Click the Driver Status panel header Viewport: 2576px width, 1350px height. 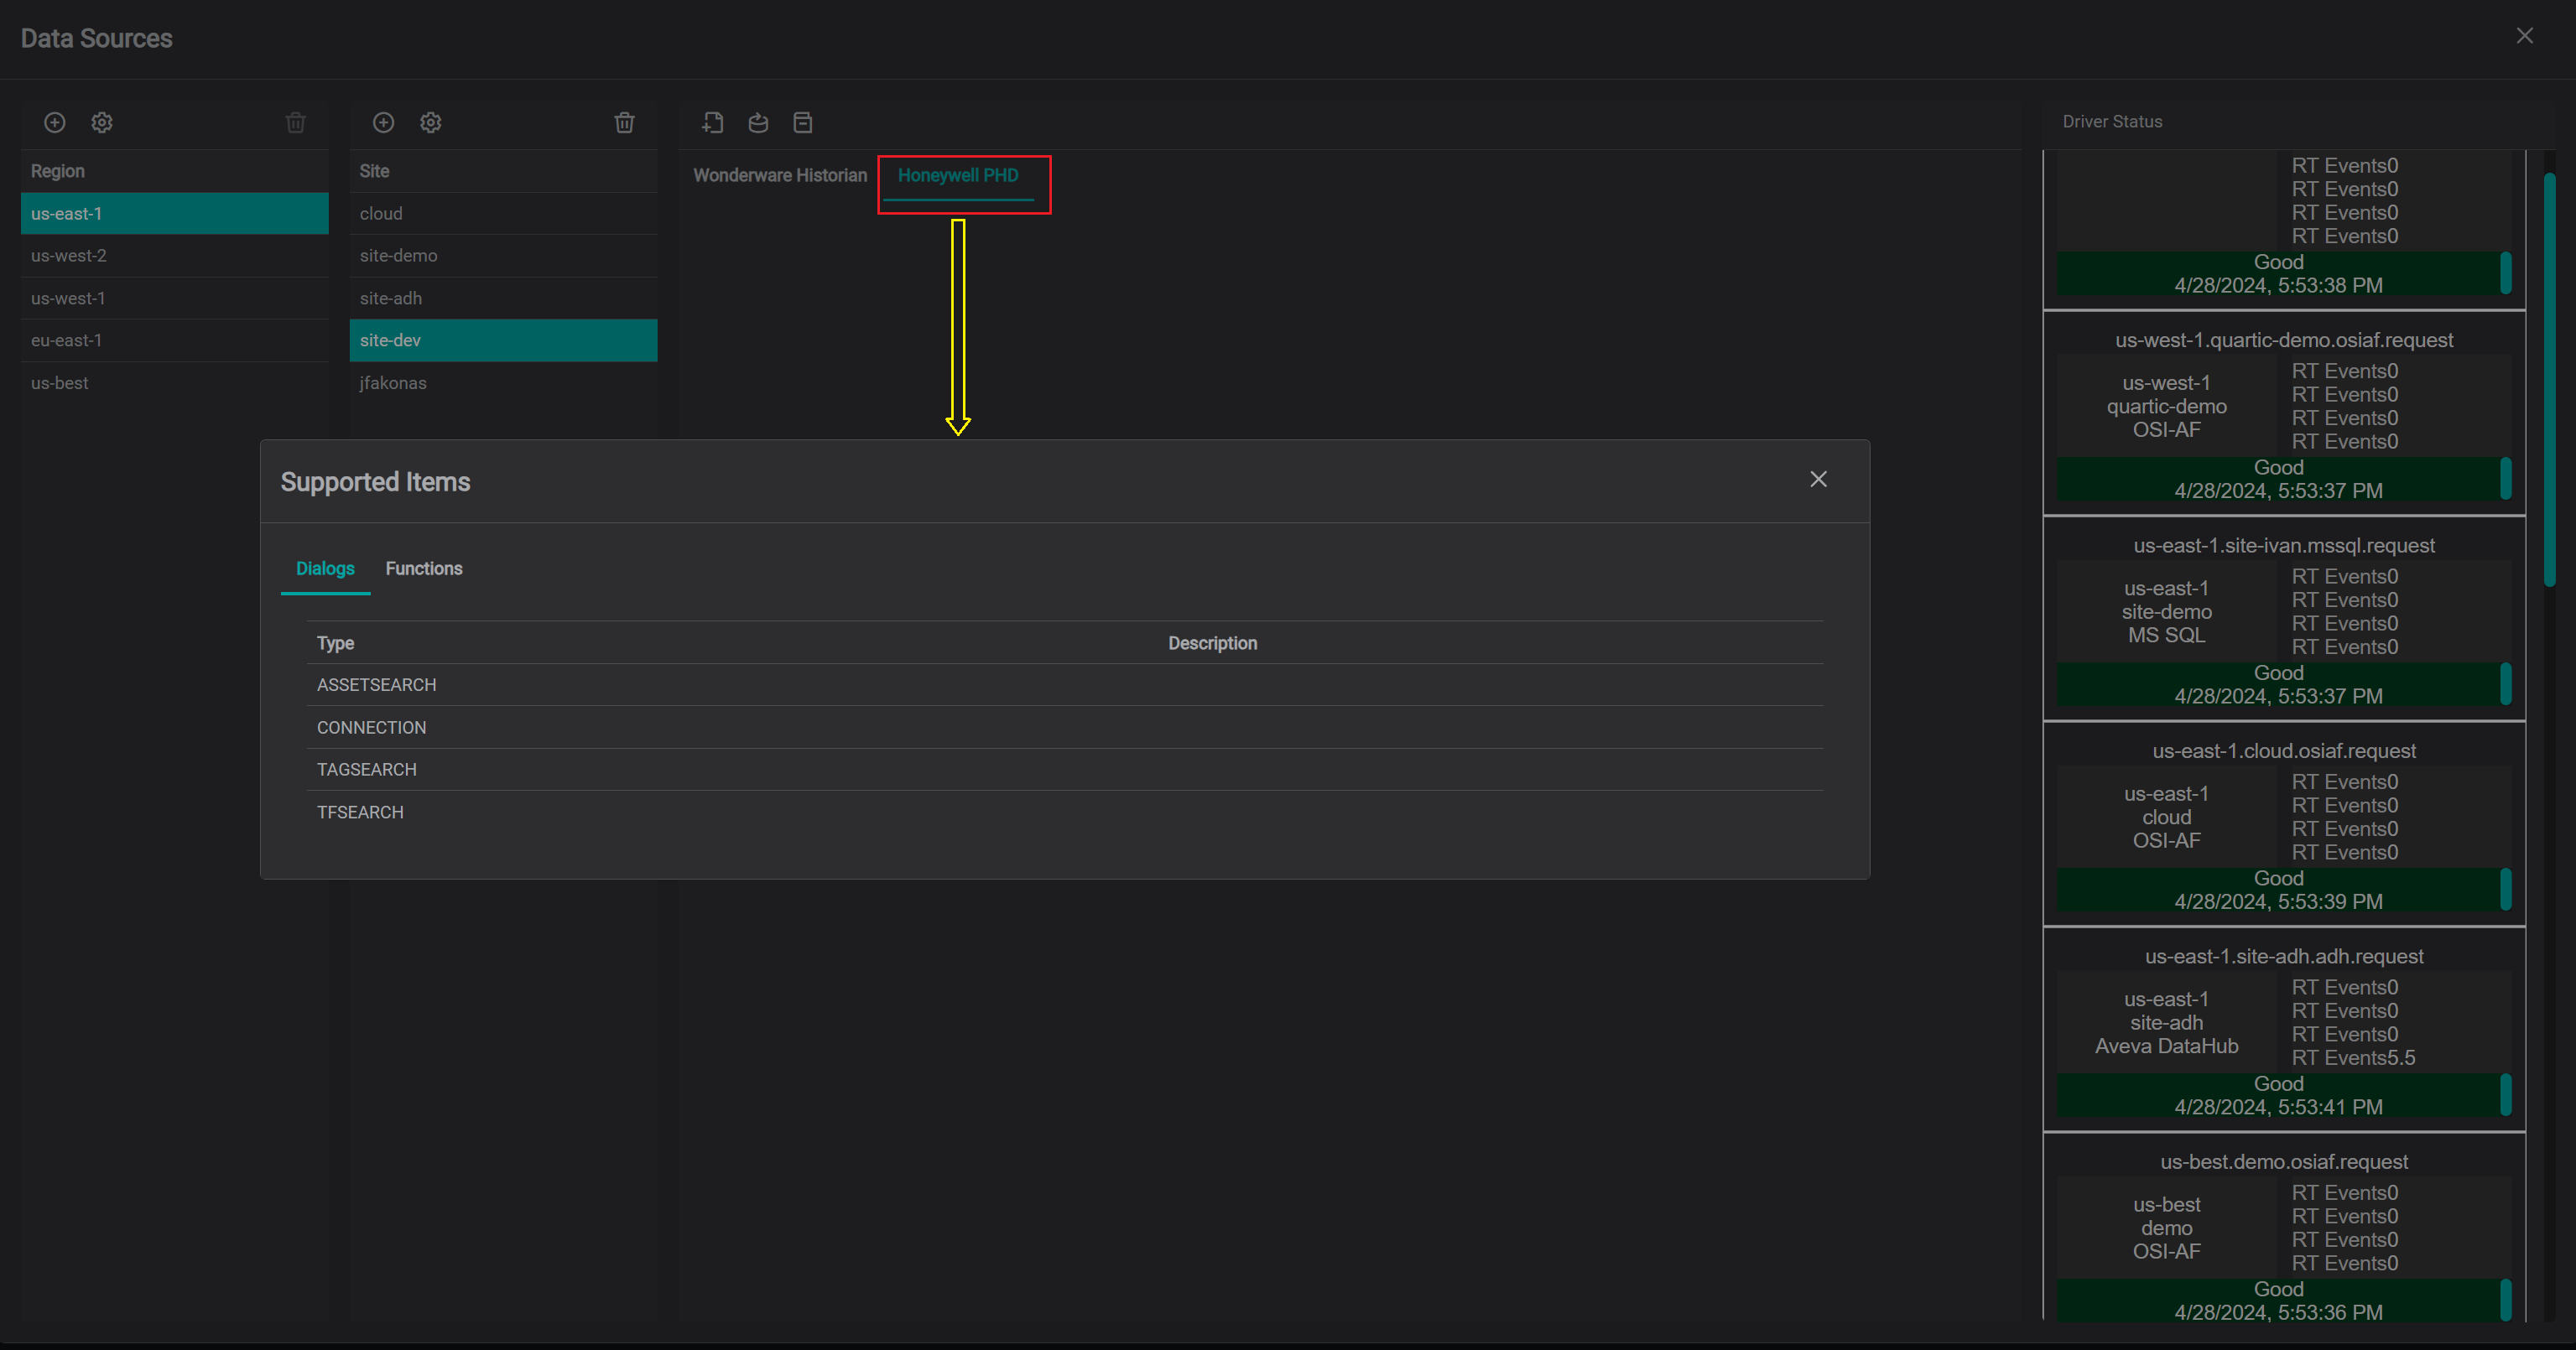pyautogui.click(x=2112, y=121)
